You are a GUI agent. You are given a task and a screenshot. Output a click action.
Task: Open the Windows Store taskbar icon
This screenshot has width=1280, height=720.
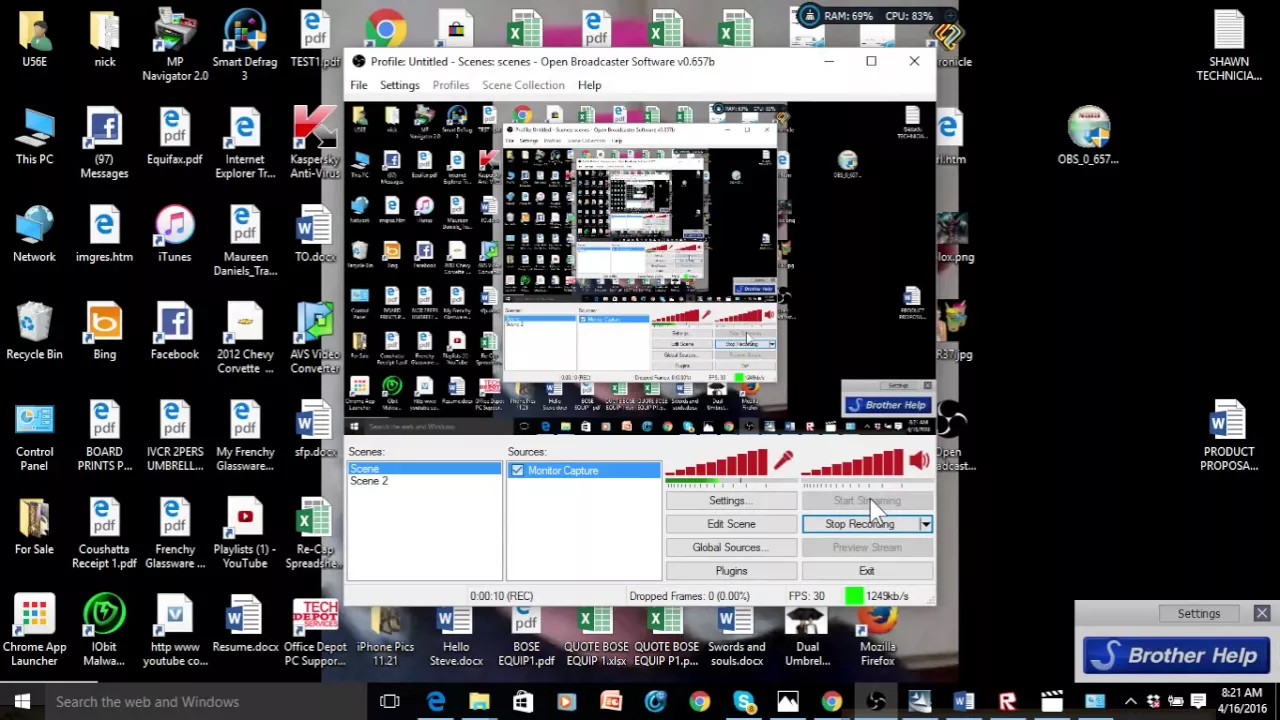(x=523, y=701)
